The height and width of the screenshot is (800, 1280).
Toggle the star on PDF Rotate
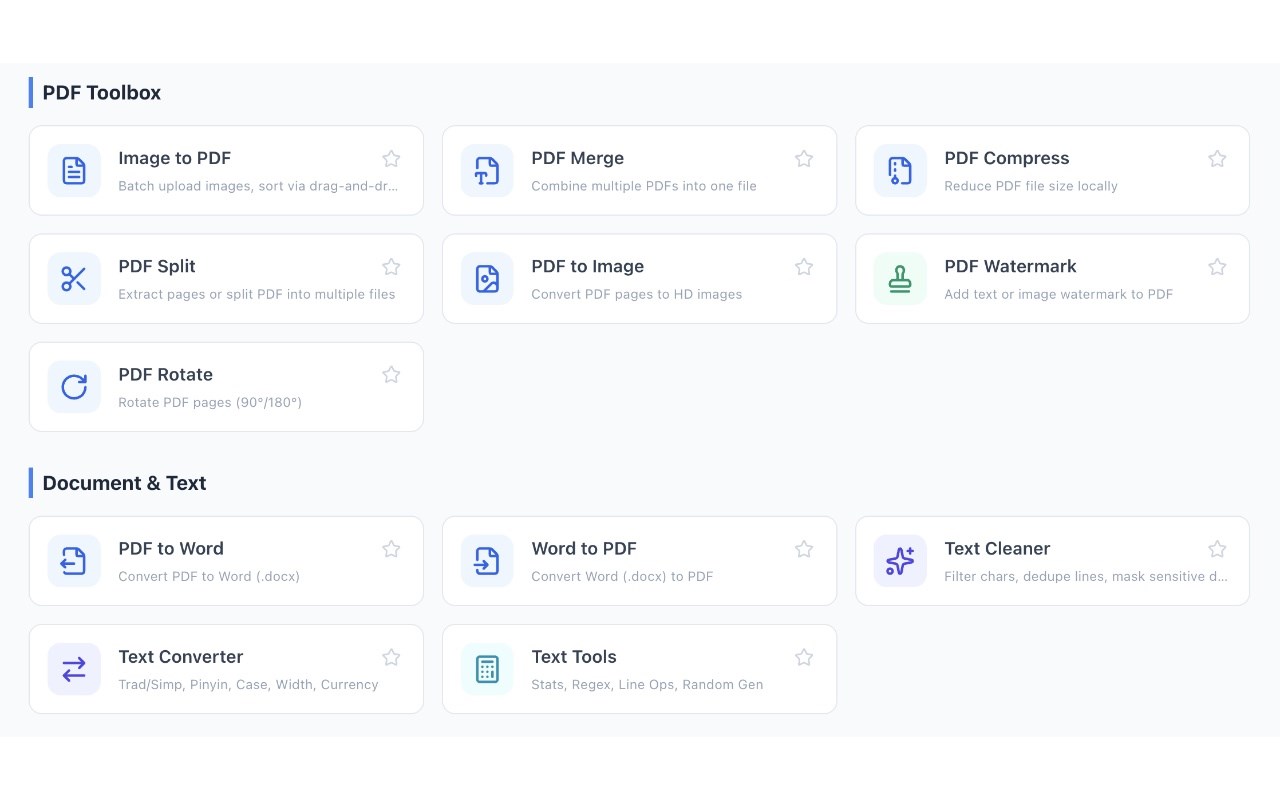391,374
